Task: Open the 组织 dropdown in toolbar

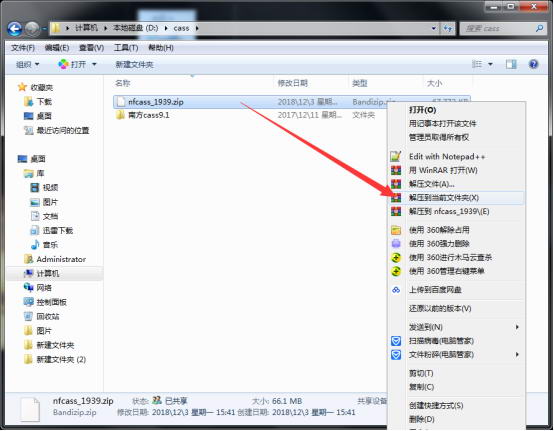Action: [27, 64]
